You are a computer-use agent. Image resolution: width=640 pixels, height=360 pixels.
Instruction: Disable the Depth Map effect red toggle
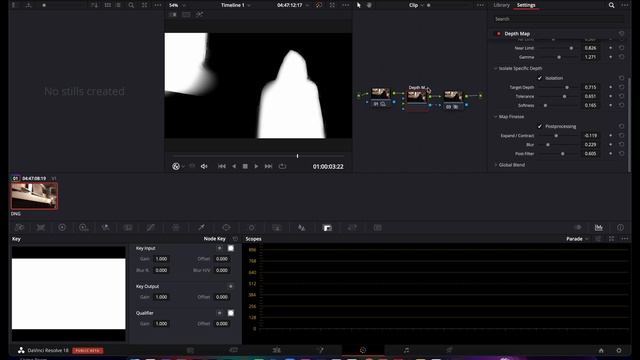click(498, 34)
